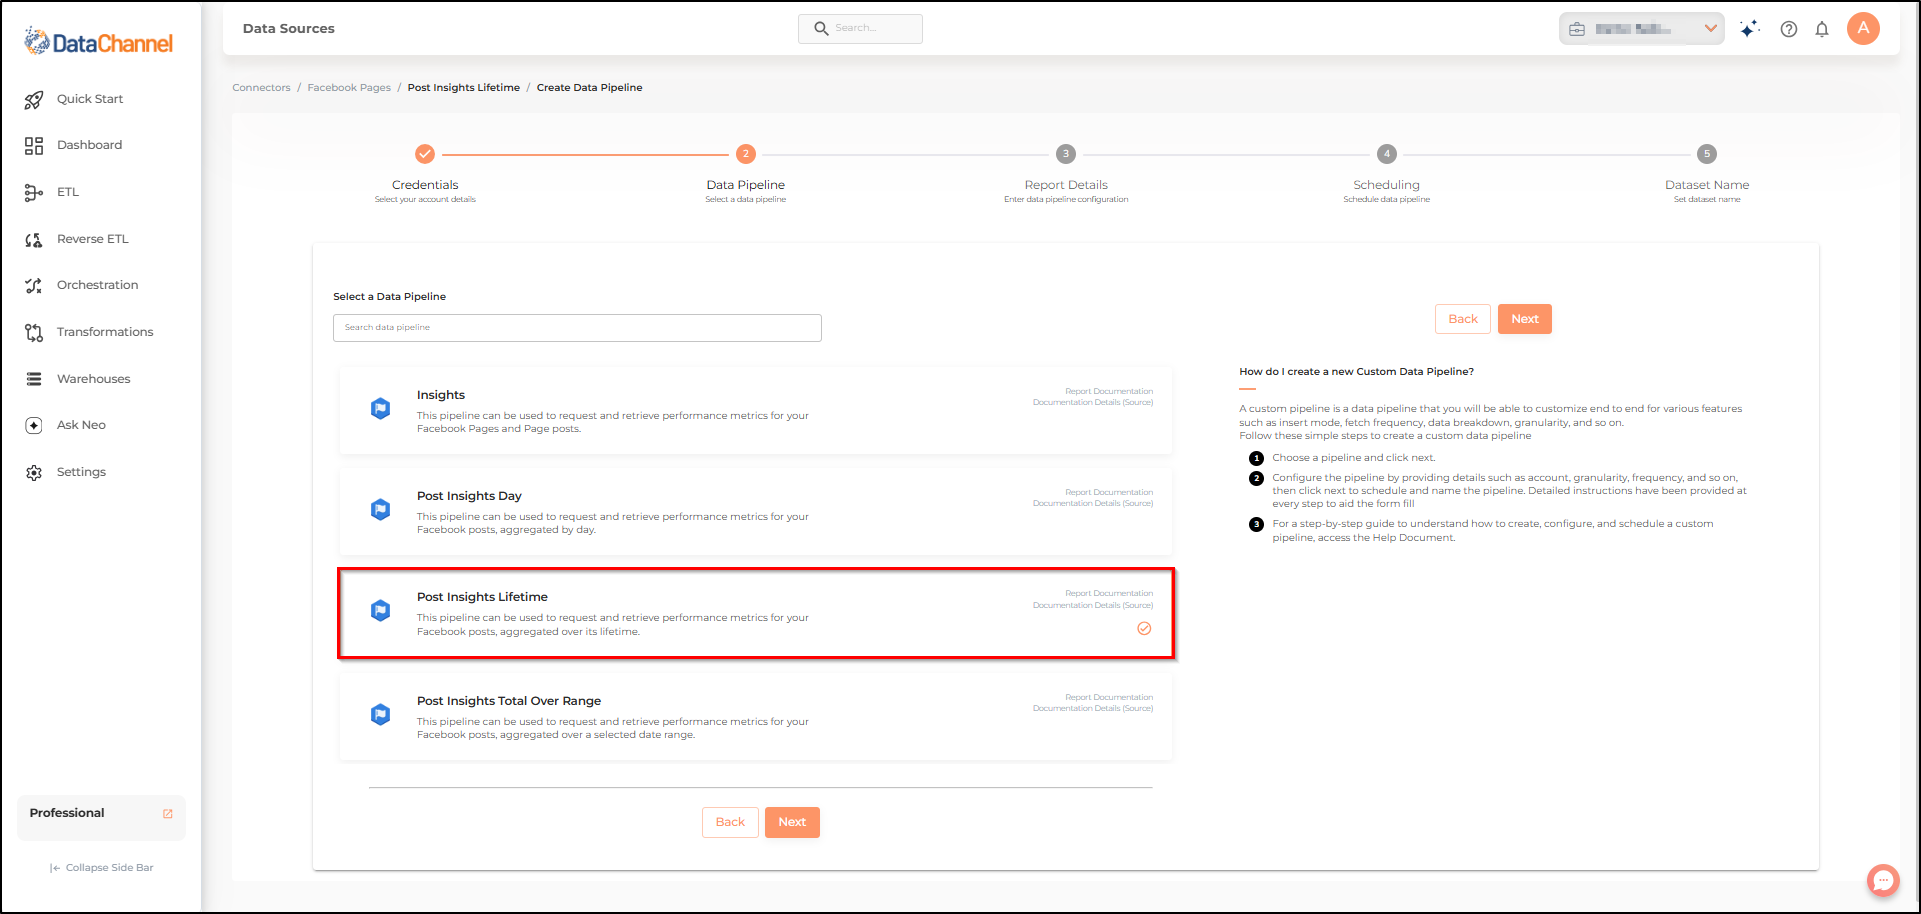Open the Dashboard grid icon
1921x914 pixels.
pyautogui.click(x=34, y=146)
